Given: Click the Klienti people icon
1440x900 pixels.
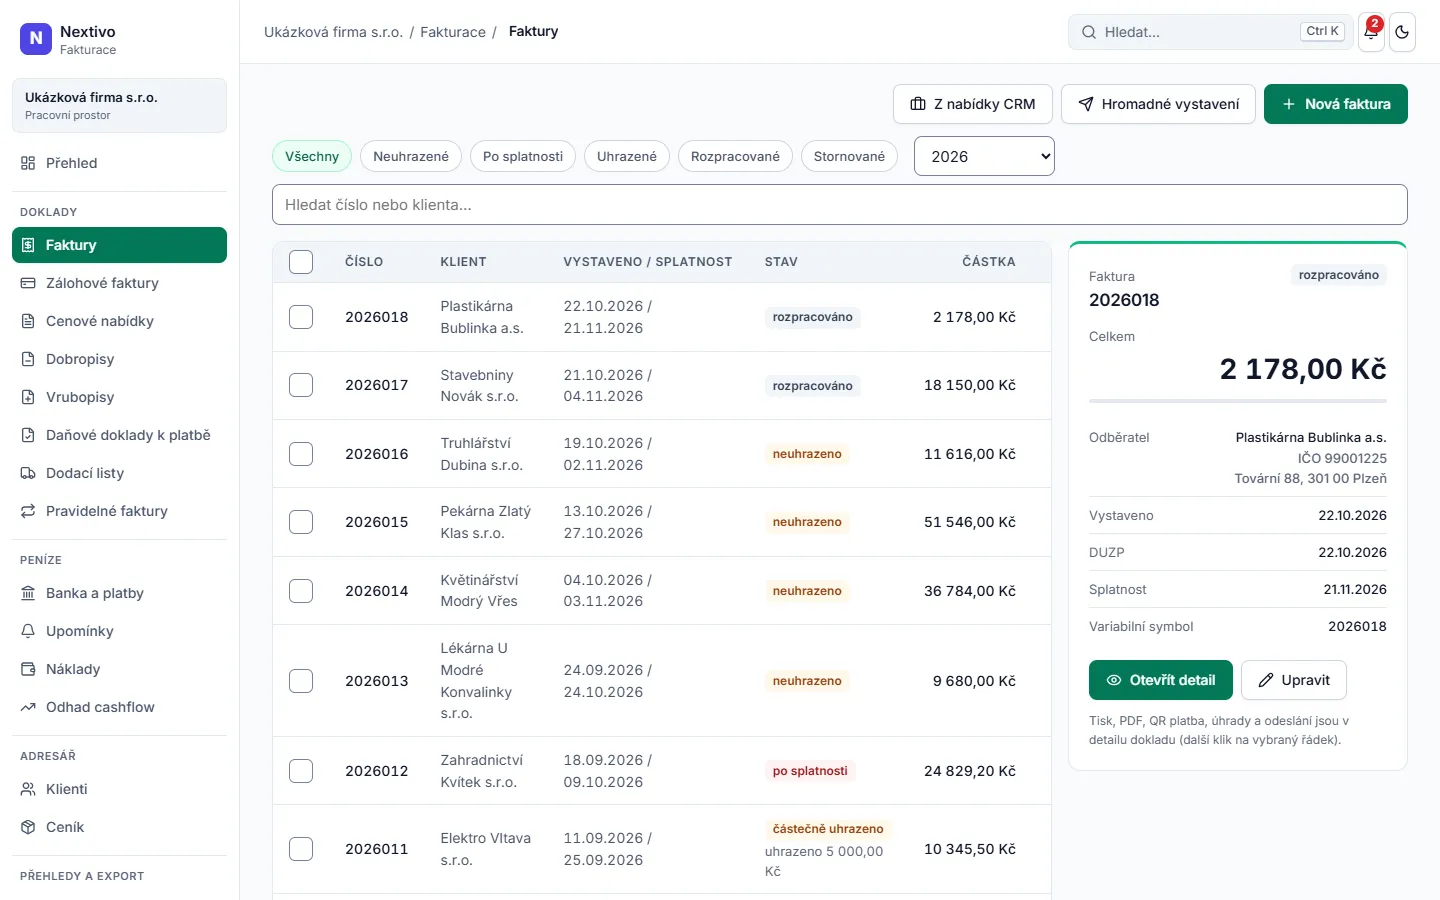Looking at the screenshot, I should tap(28, 789).
